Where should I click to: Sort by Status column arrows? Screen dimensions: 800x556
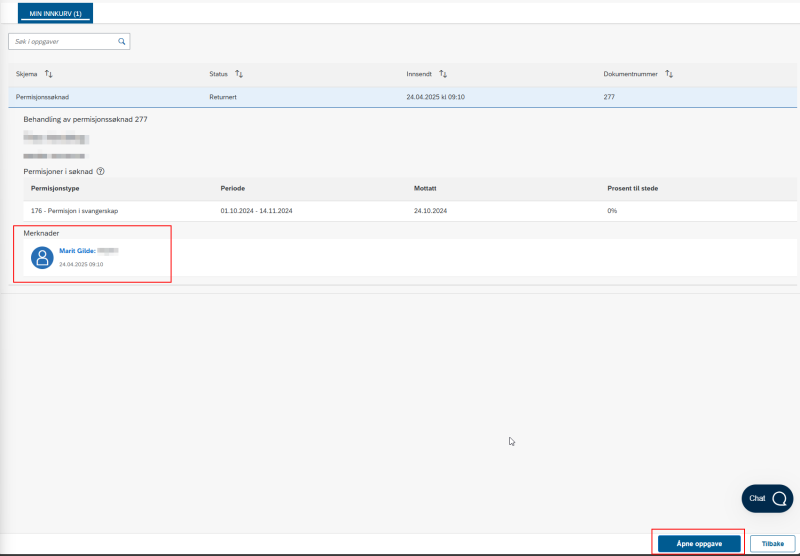pos(239,74)
